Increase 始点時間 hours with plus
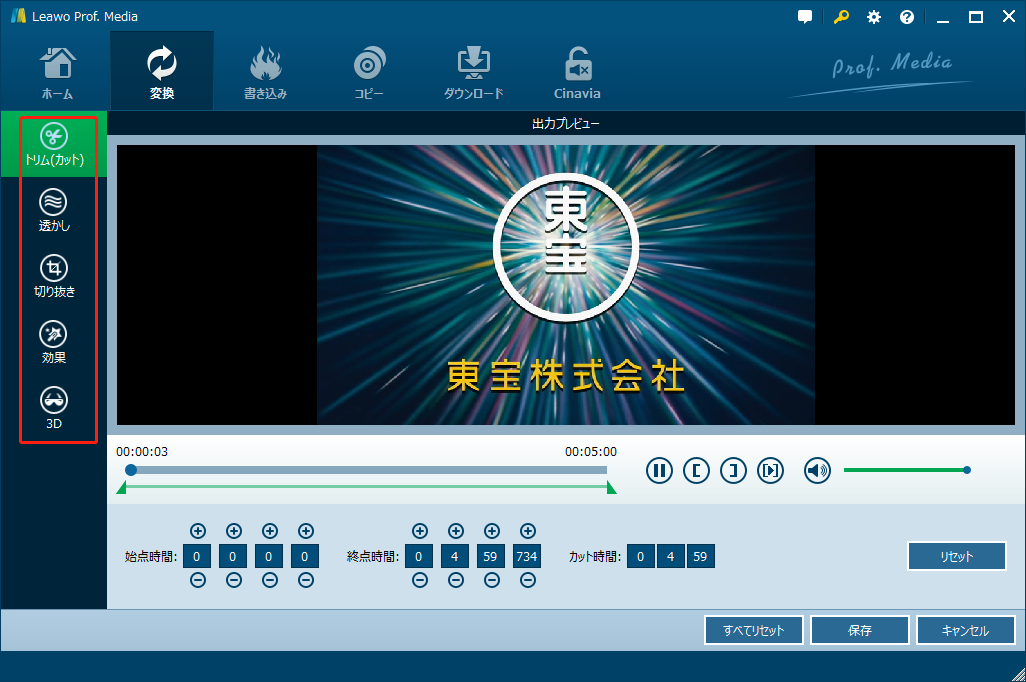The image size is (1026, 682). 198,531
